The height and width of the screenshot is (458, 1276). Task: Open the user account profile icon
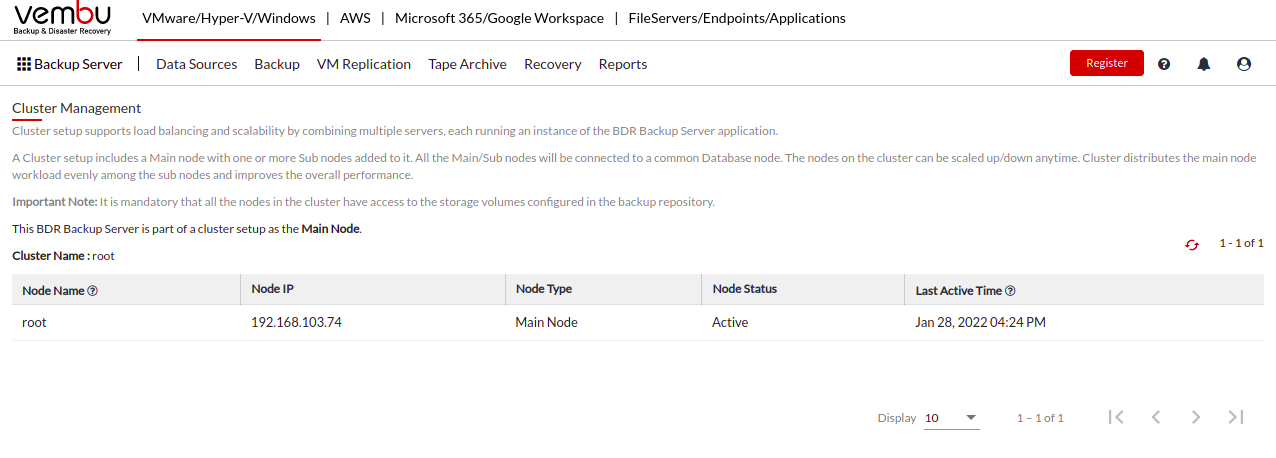pos(1244,64)
